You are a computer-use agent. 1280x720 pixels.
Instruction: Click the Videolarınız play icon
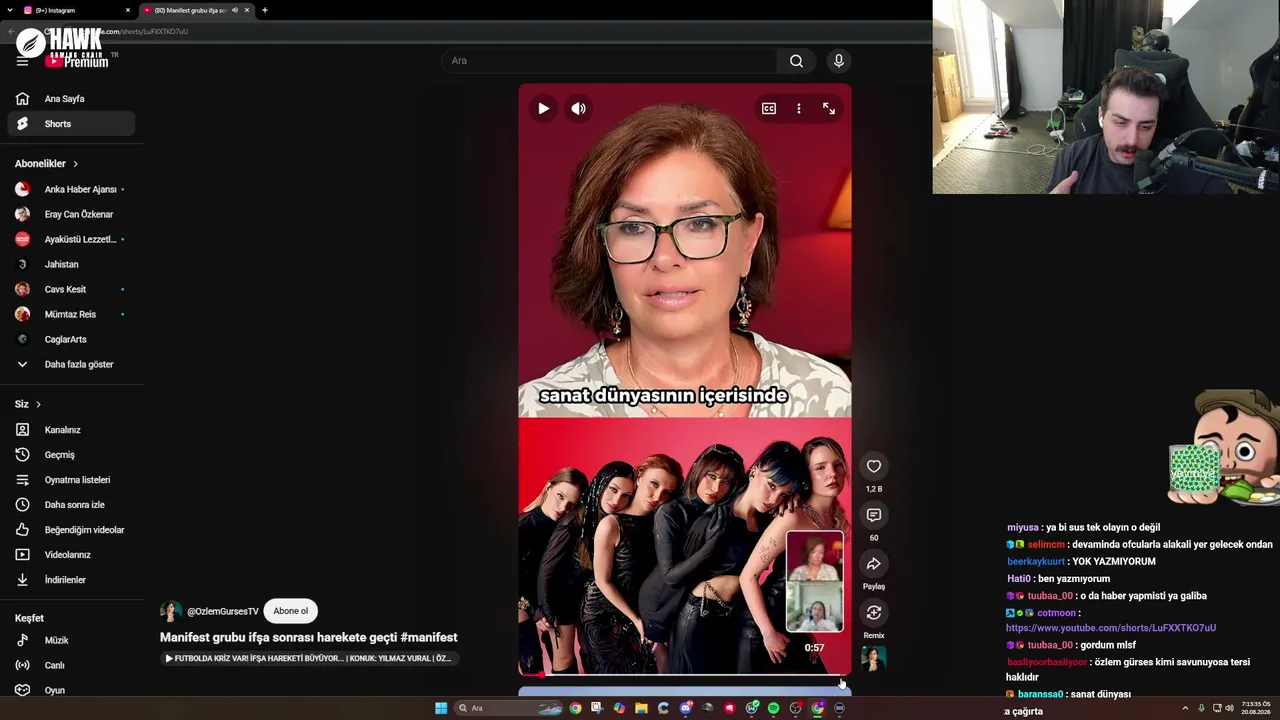tap(22, 555)
